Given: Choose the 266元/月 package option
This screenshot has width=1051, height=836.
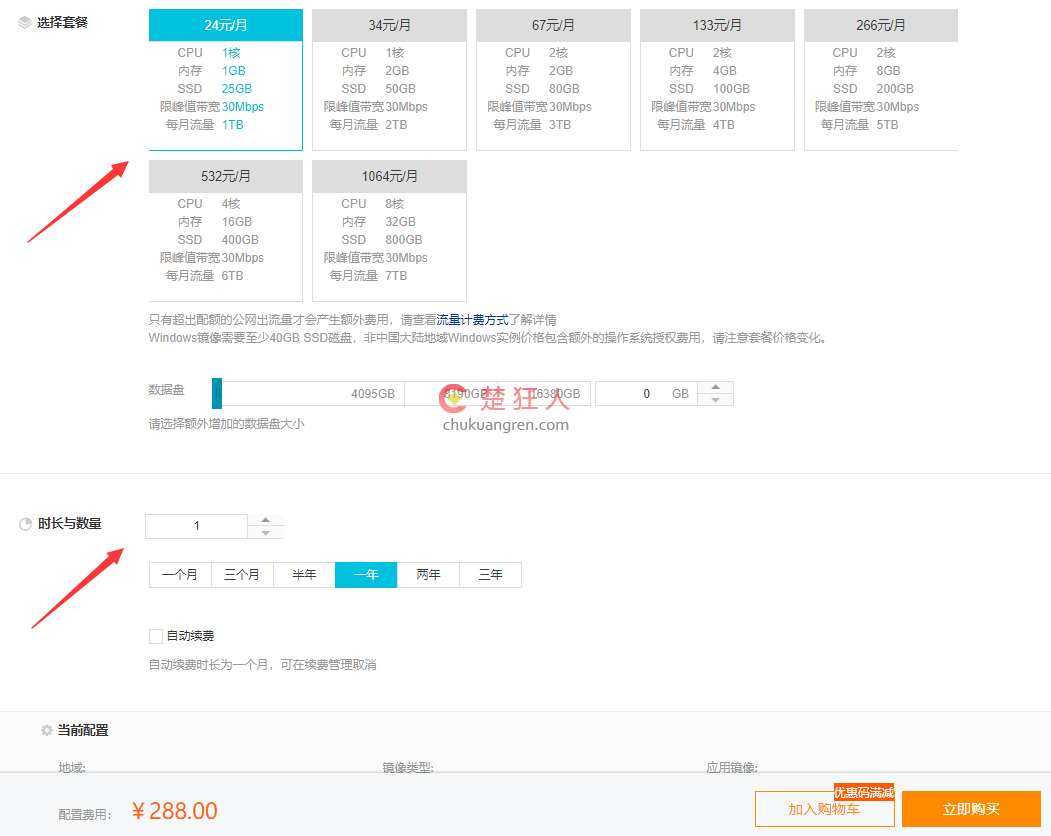Looking at the screenshot, I should click(x=880, y=80).
